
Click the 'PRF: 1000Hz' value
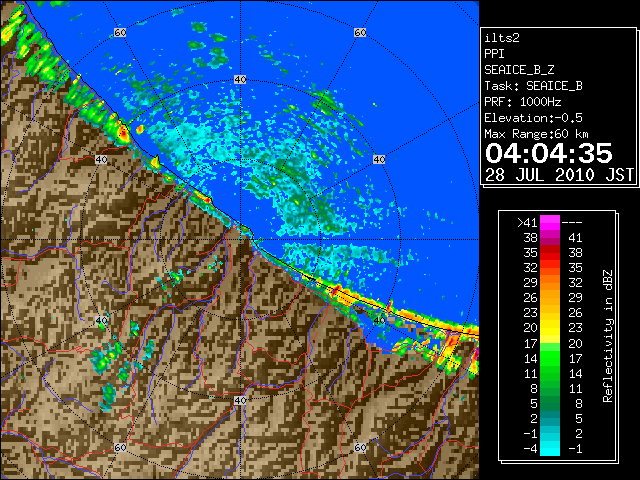[523, 102]
